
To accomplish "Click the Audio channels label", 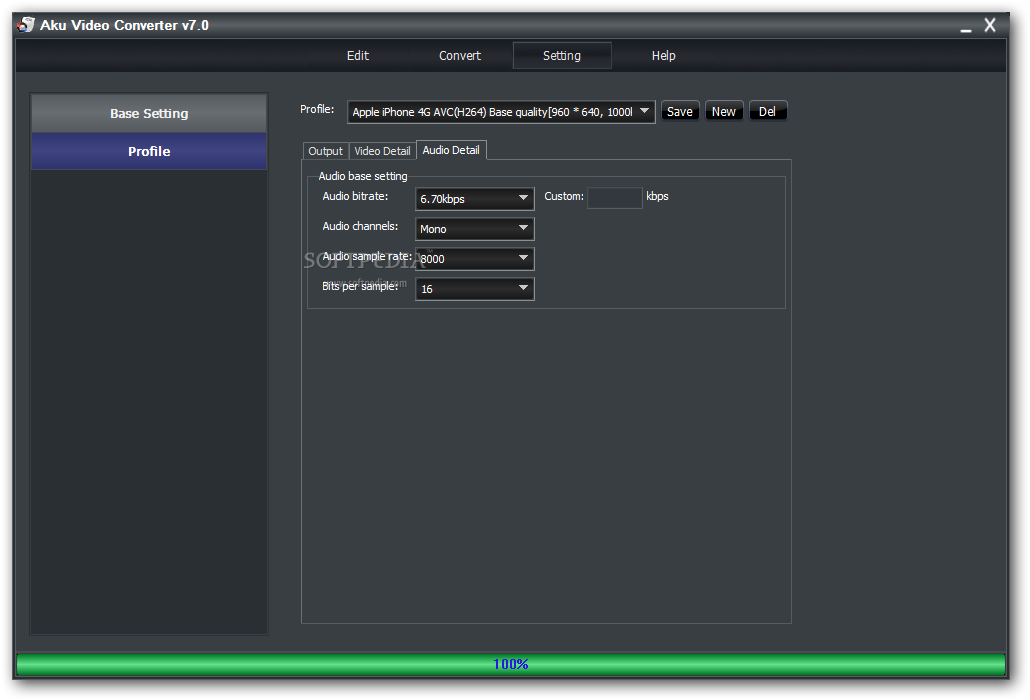I will click(x=360, y=227).
